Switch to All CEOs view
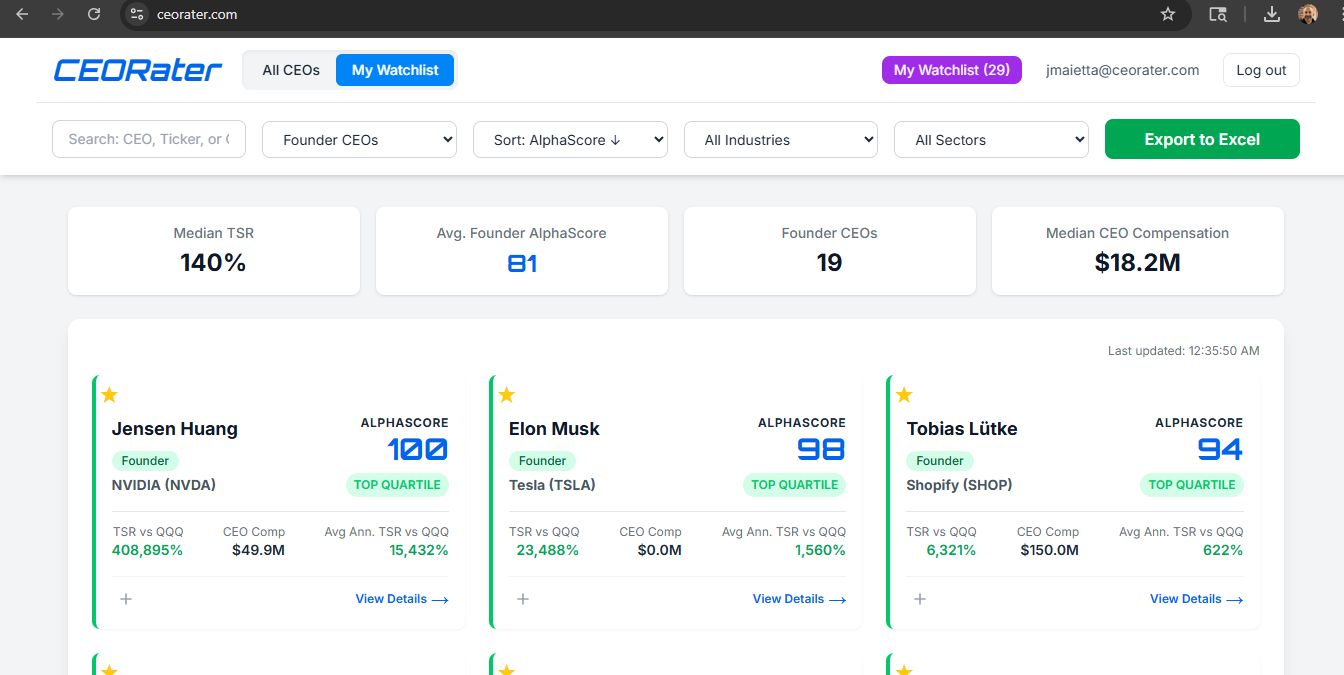This screenshot has width=1344, height=675. 291,70
